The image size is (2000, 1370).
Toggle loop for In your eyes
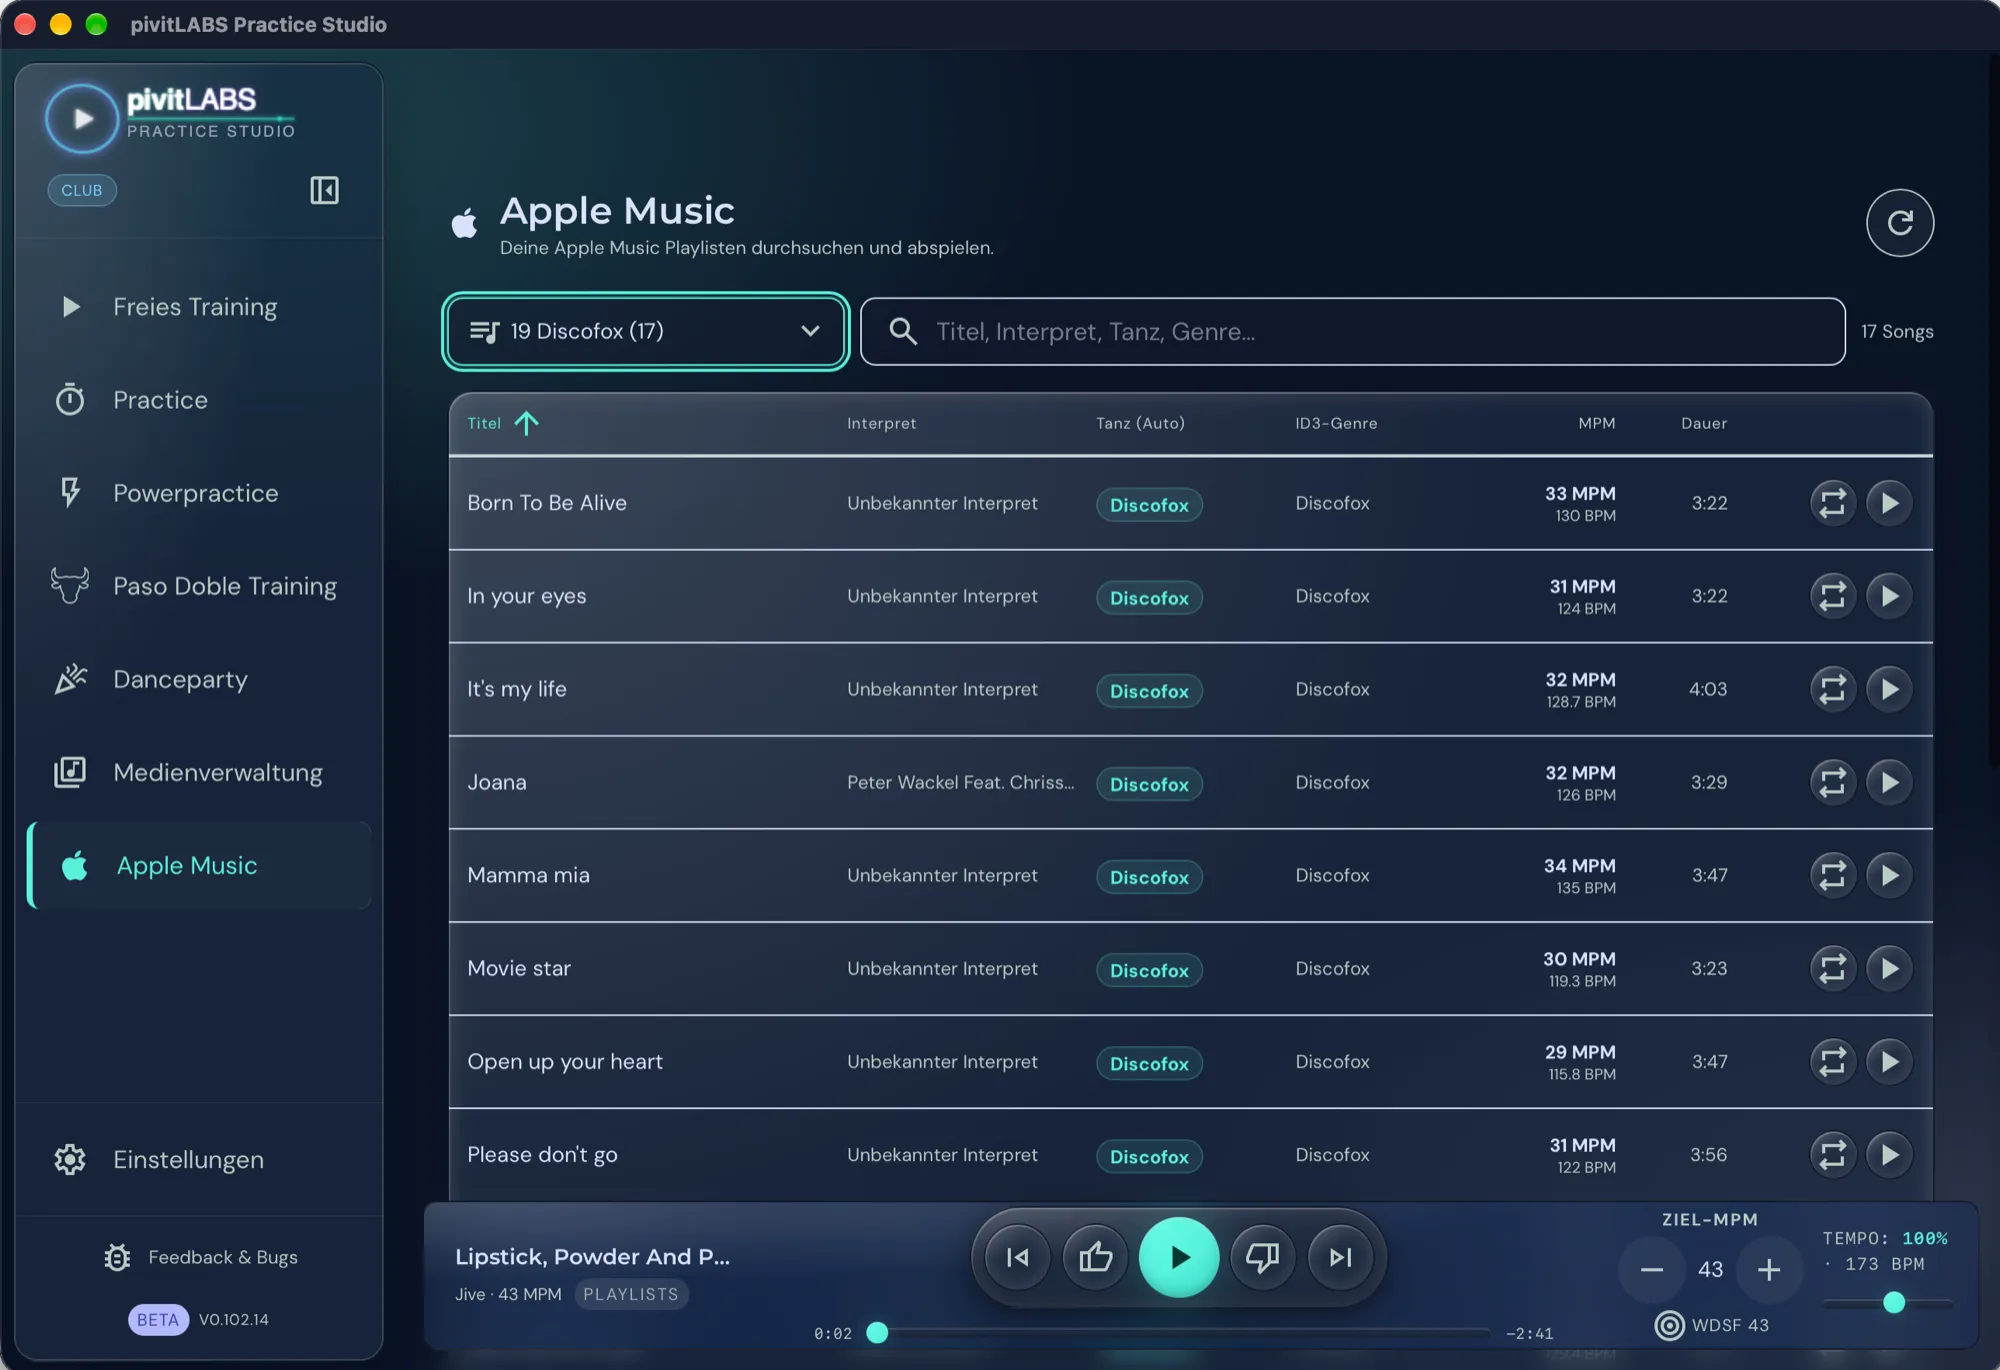[x=1832, y=596]
